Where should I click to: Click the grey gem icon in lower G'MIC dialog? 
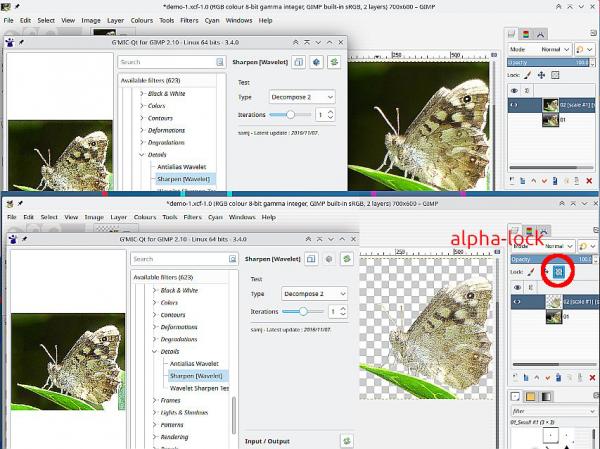pos(329,259)
